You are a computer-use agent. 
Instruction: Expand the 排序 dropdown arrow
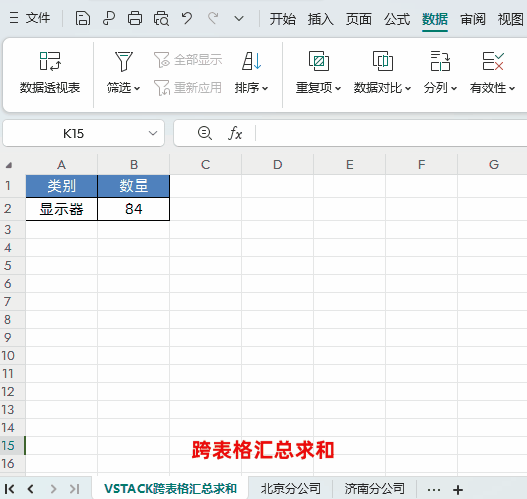(x=265, y=88)
